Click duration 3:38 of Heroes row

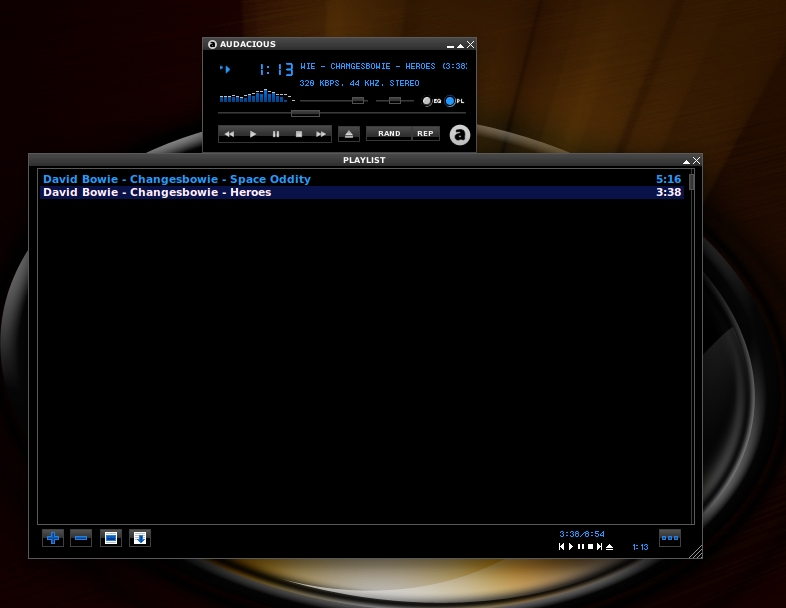[x=669, y=192]
